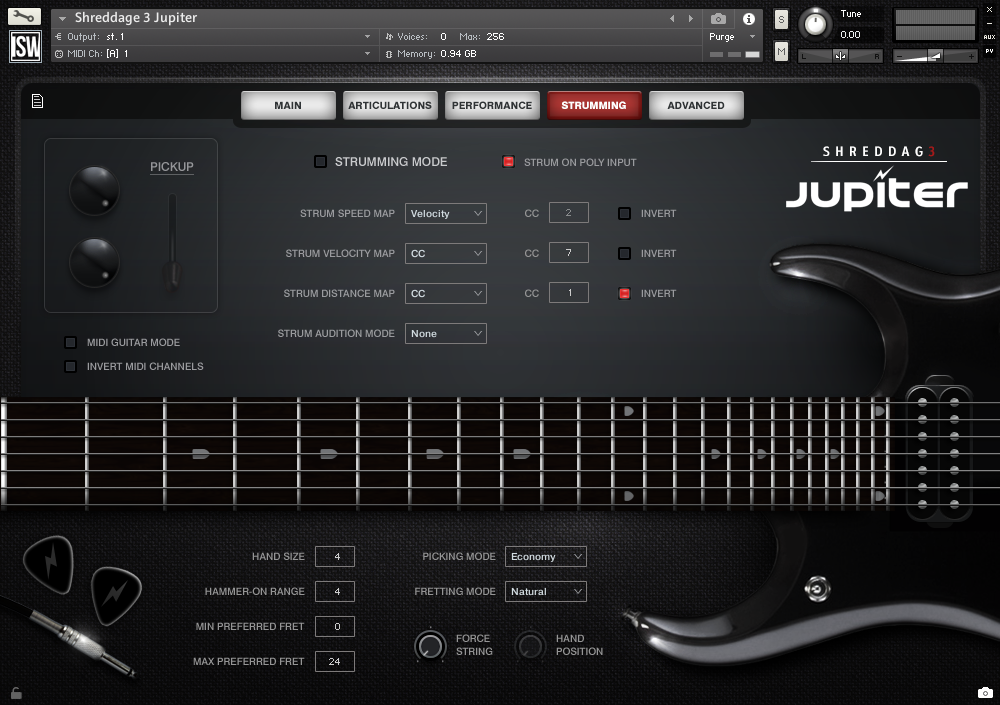Solo the instrument with the S icon
The width and height of the screenshot is (1000, 705).
(779, 18)
